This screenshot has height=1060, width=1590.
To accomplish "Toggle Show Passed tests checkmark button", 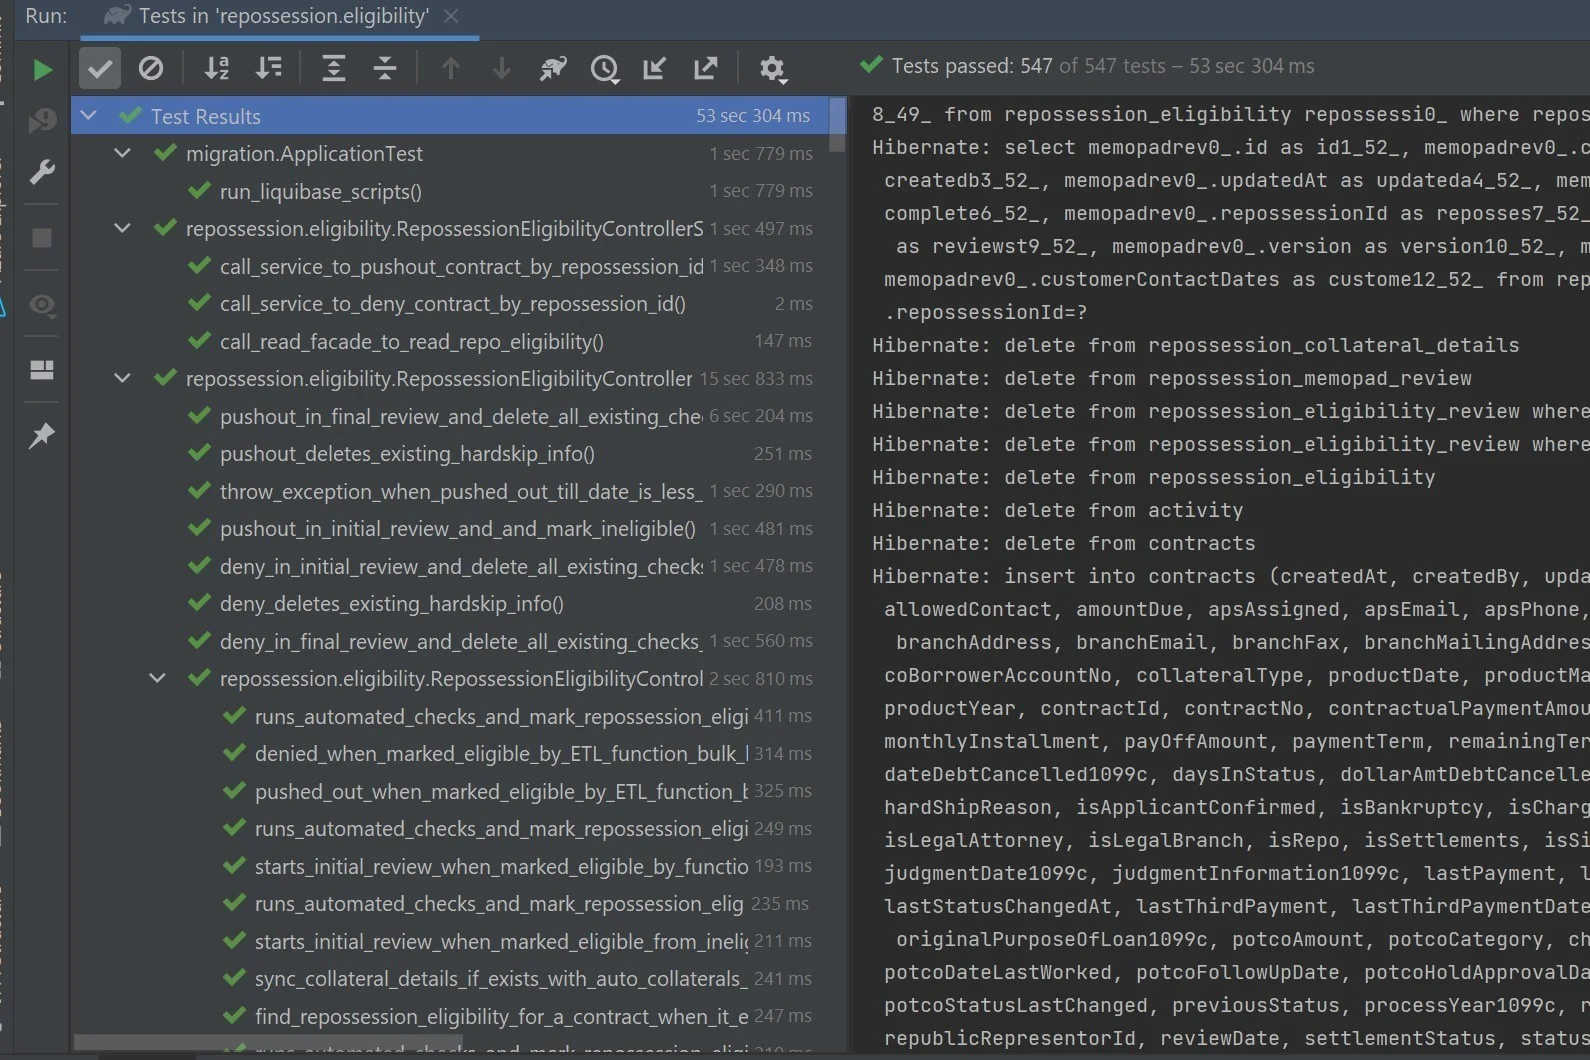I will [x=99, y=68].
